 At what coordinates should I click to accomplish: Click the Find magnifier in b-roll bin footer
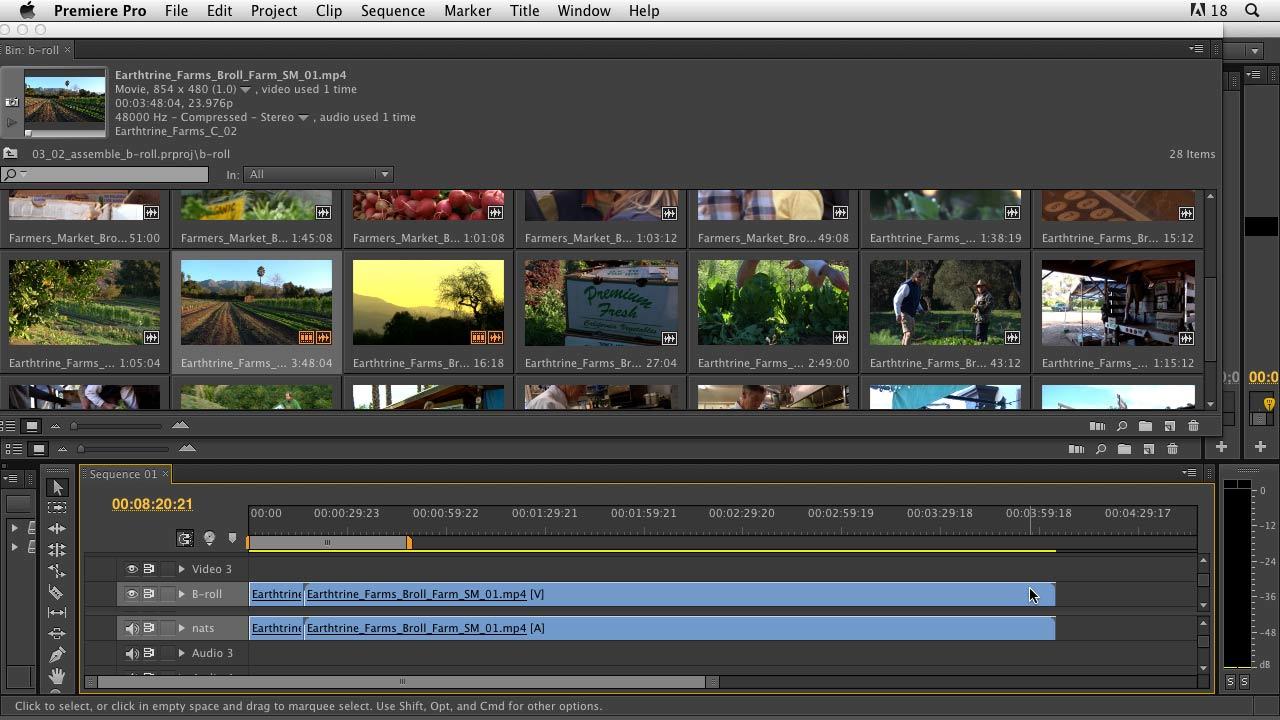click(1122, 426)
